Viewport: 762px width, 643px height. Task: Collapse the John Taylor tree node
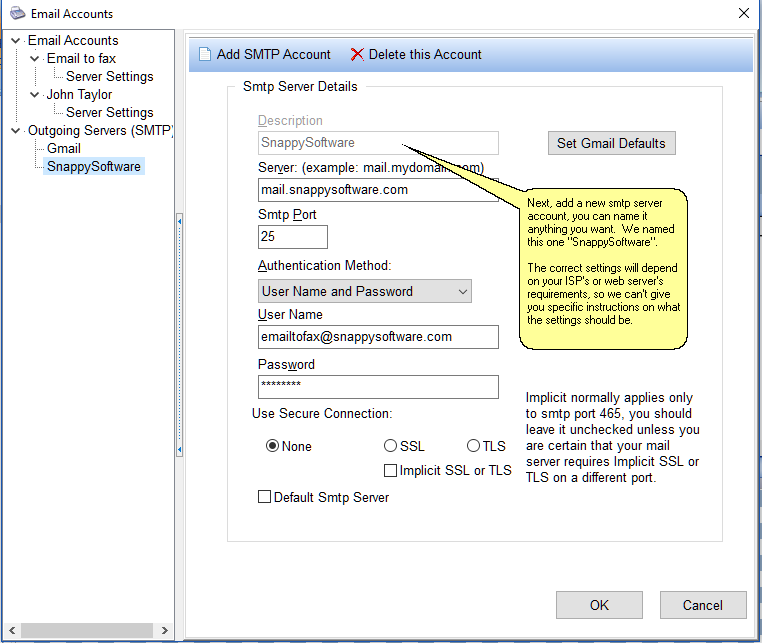35,94
